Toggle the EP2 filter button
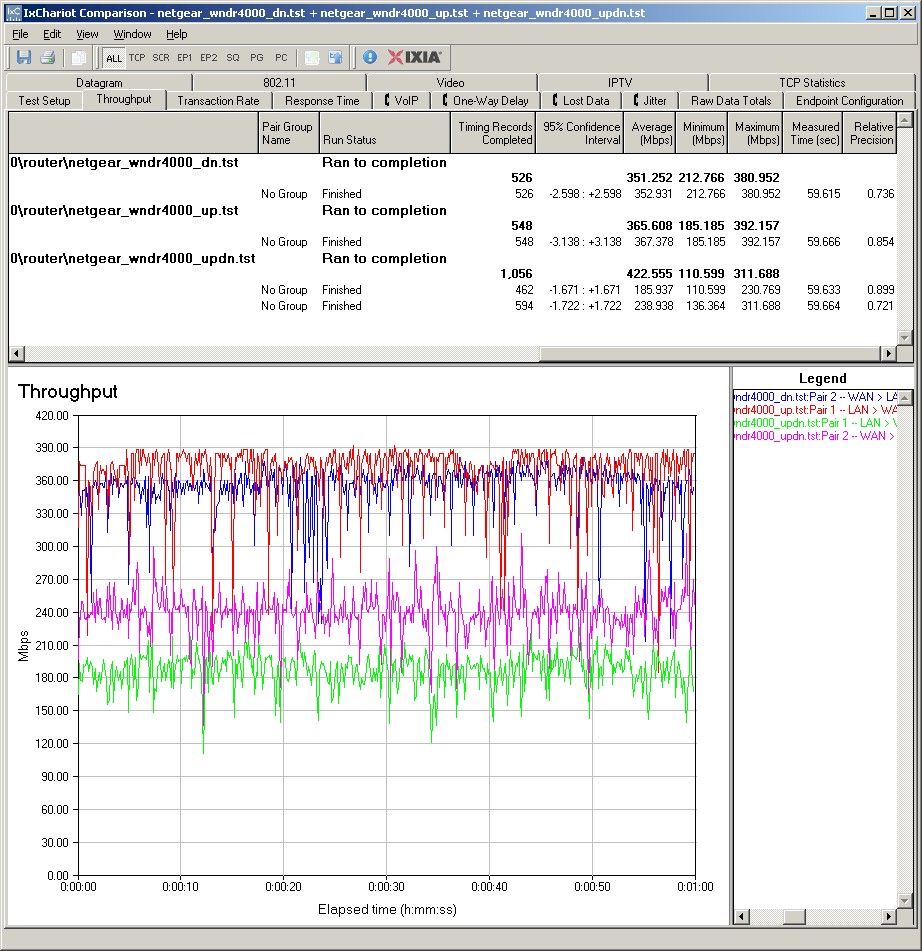This screenshot has width=922, height=951. (x=208, y=58)
